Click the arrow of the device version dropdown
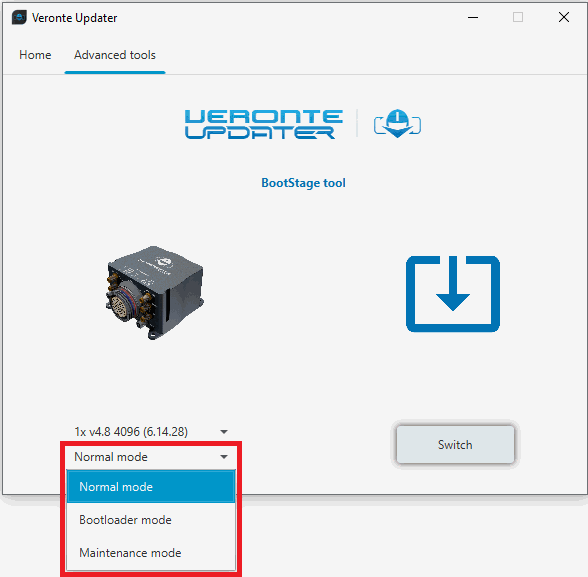This screenshot has width=588, height=577. (x=224, y=432)
